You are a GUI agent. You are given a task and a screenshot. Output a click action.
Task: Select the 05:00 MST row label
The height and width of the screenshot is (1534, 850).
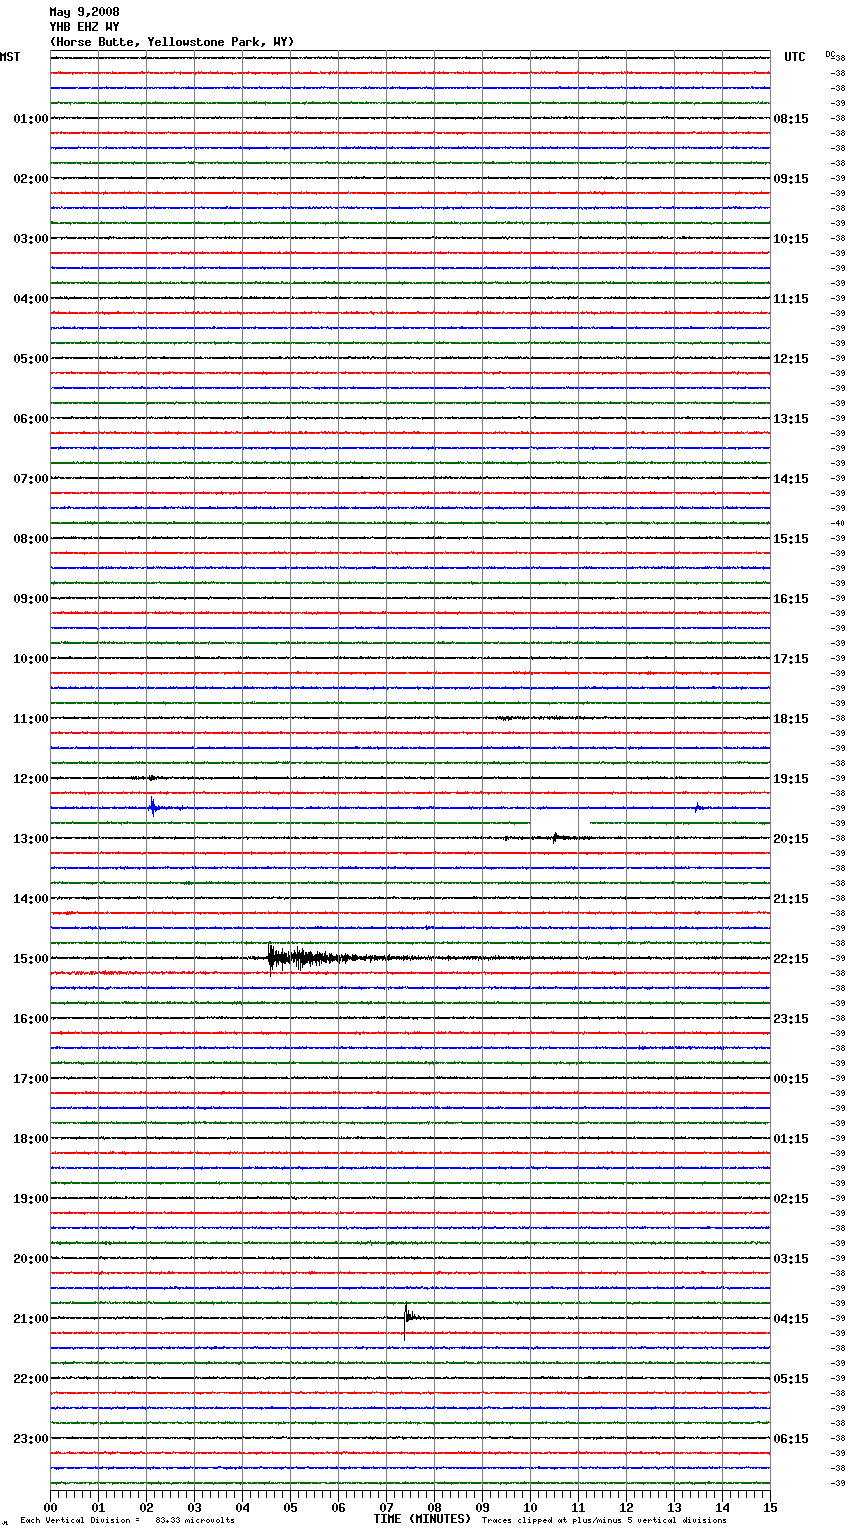31,359
